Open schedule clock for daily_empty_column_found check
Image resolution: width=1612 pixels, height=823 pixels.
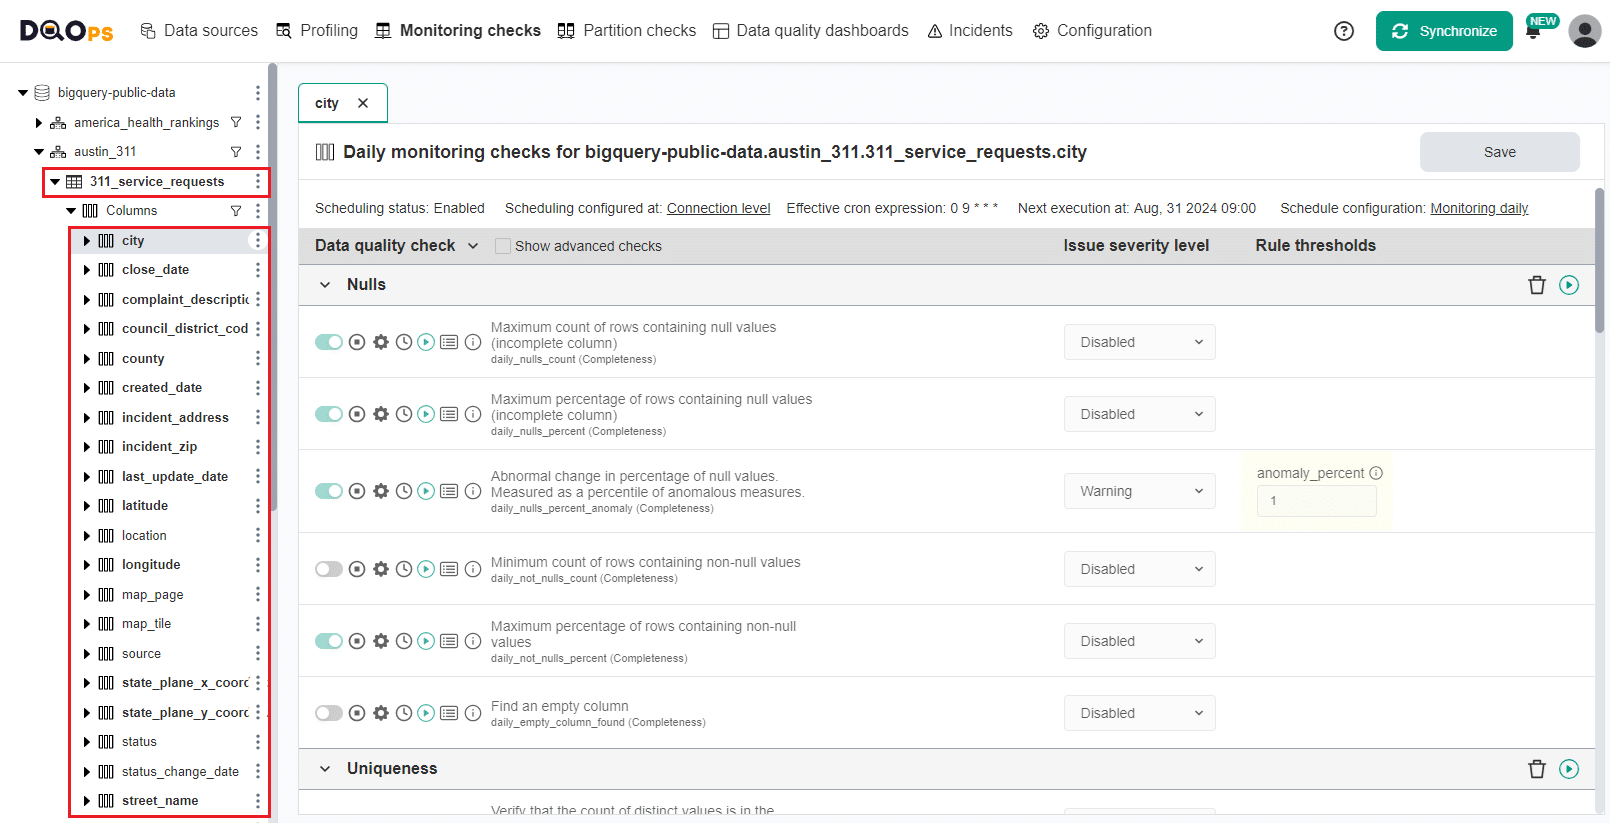[x=404, y=713]
